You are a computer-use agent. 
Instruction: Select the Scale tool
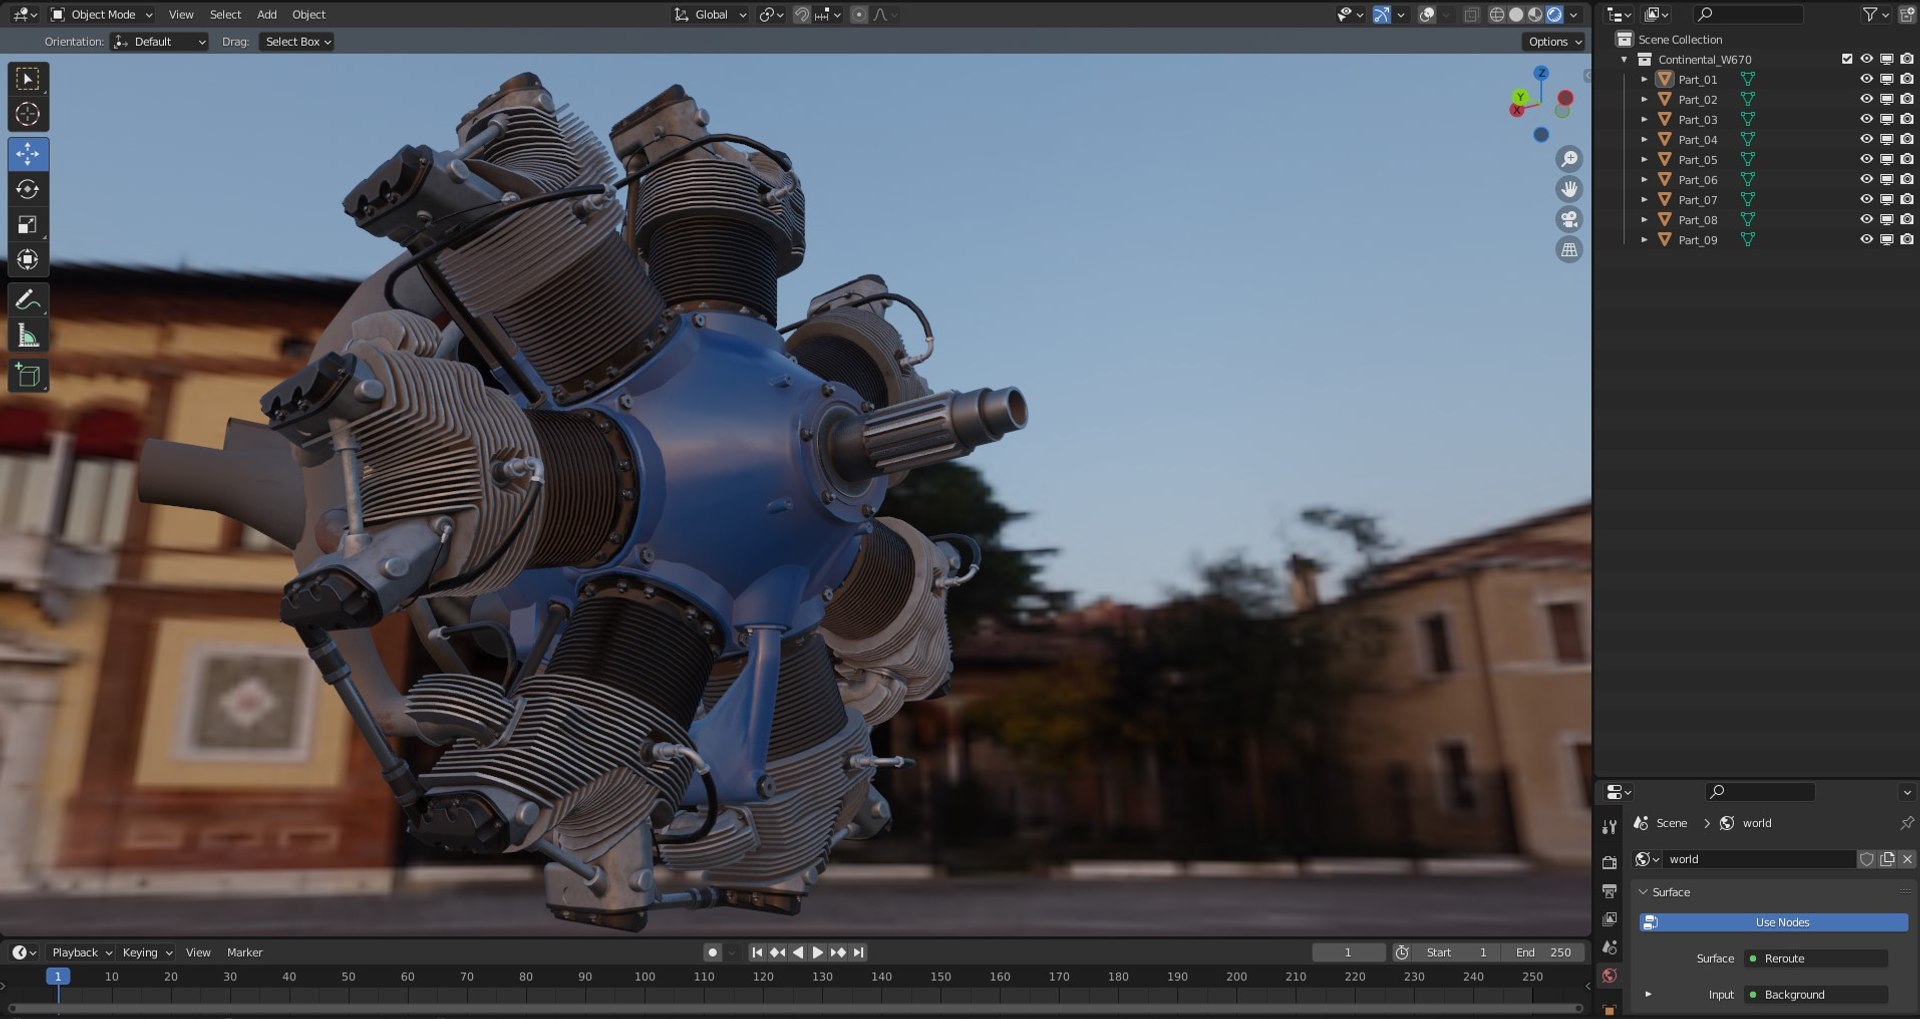[28, 224]
